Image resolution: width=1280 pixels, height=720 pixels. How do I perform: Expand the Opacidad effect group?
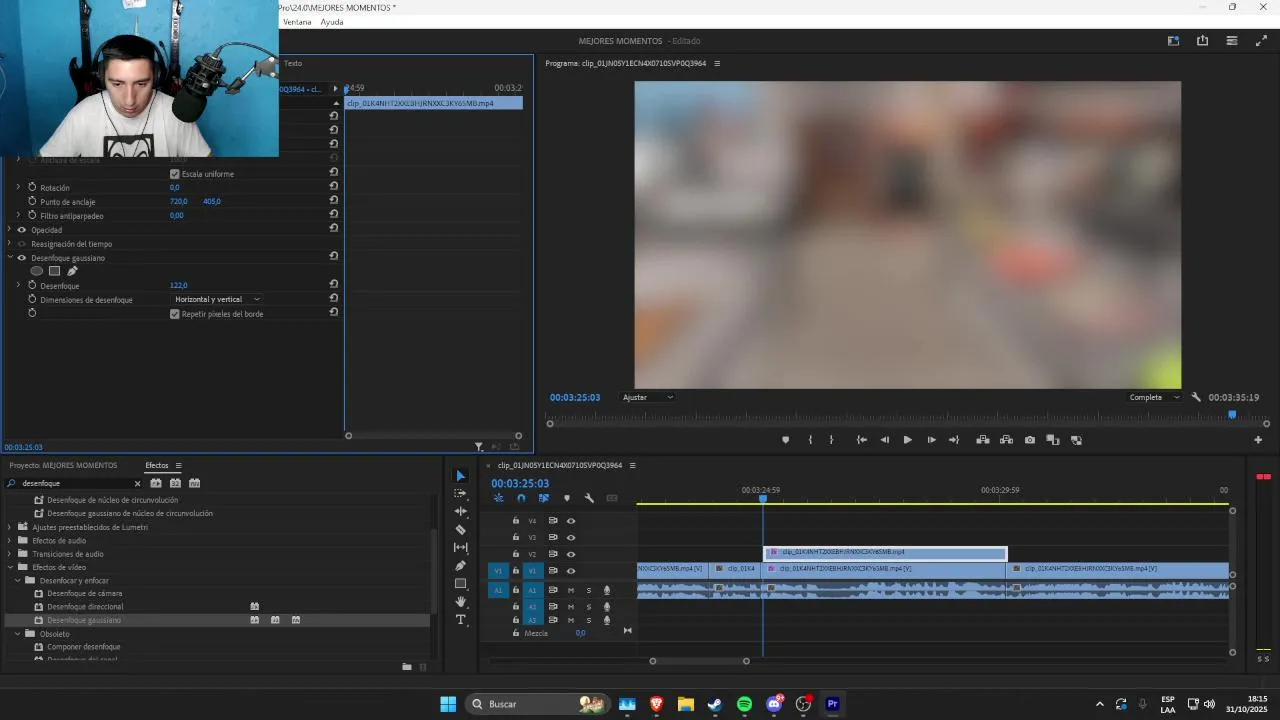tap(9, 230)
